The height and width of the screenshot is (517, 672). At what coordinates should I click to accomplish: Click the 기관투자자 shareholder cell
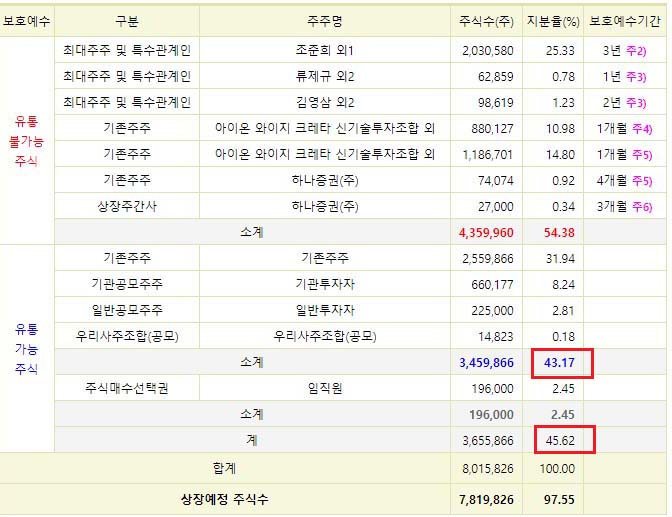tap(324, 284)
